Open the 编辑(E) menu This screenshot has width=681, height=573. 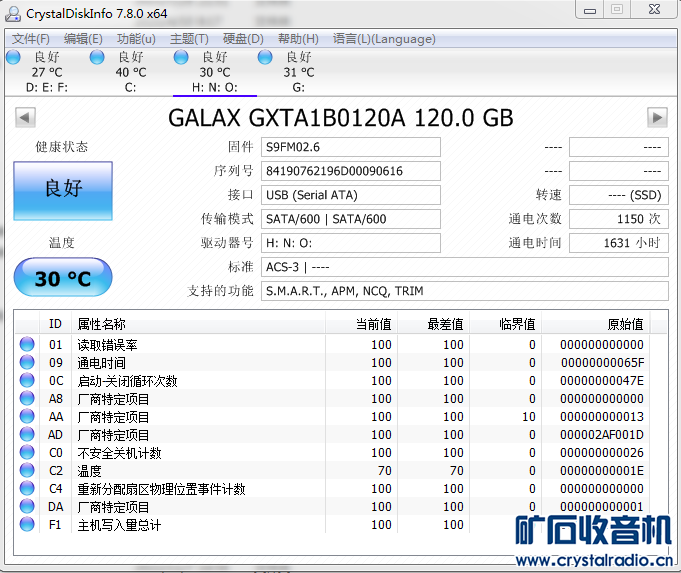click(x=83, y=39)
